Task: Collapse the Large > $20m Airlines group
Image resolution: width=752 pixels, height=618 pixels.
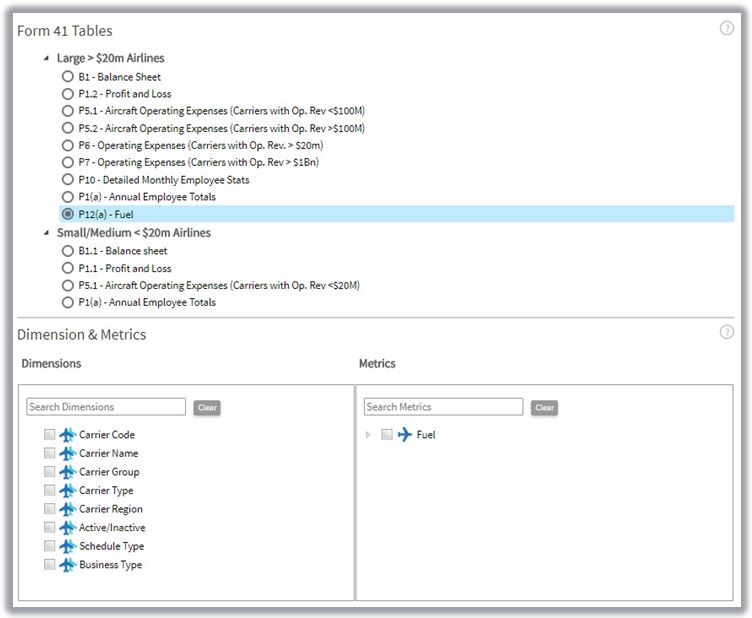Action: 46,59
